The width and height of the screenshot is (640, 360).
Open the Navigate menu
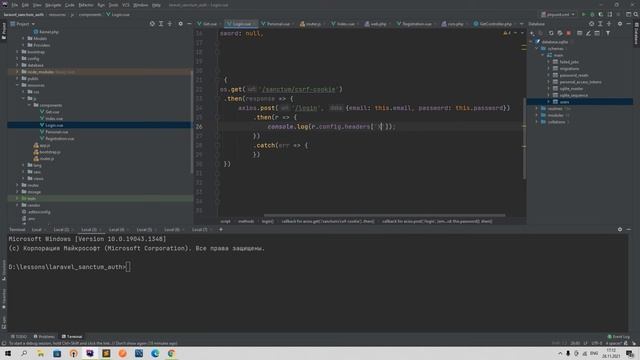coord(53,5)
